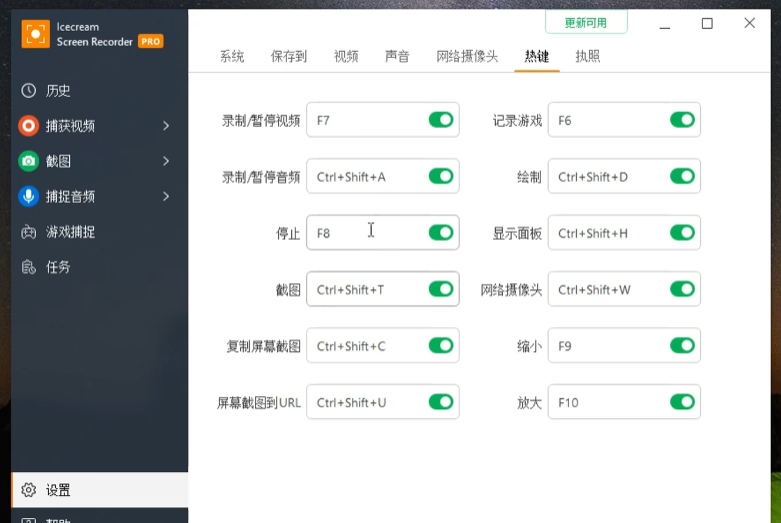Viewport: 781px width, 523px height.
Task: Click the PRO badge in the sidebar
Action: [150, 41]
